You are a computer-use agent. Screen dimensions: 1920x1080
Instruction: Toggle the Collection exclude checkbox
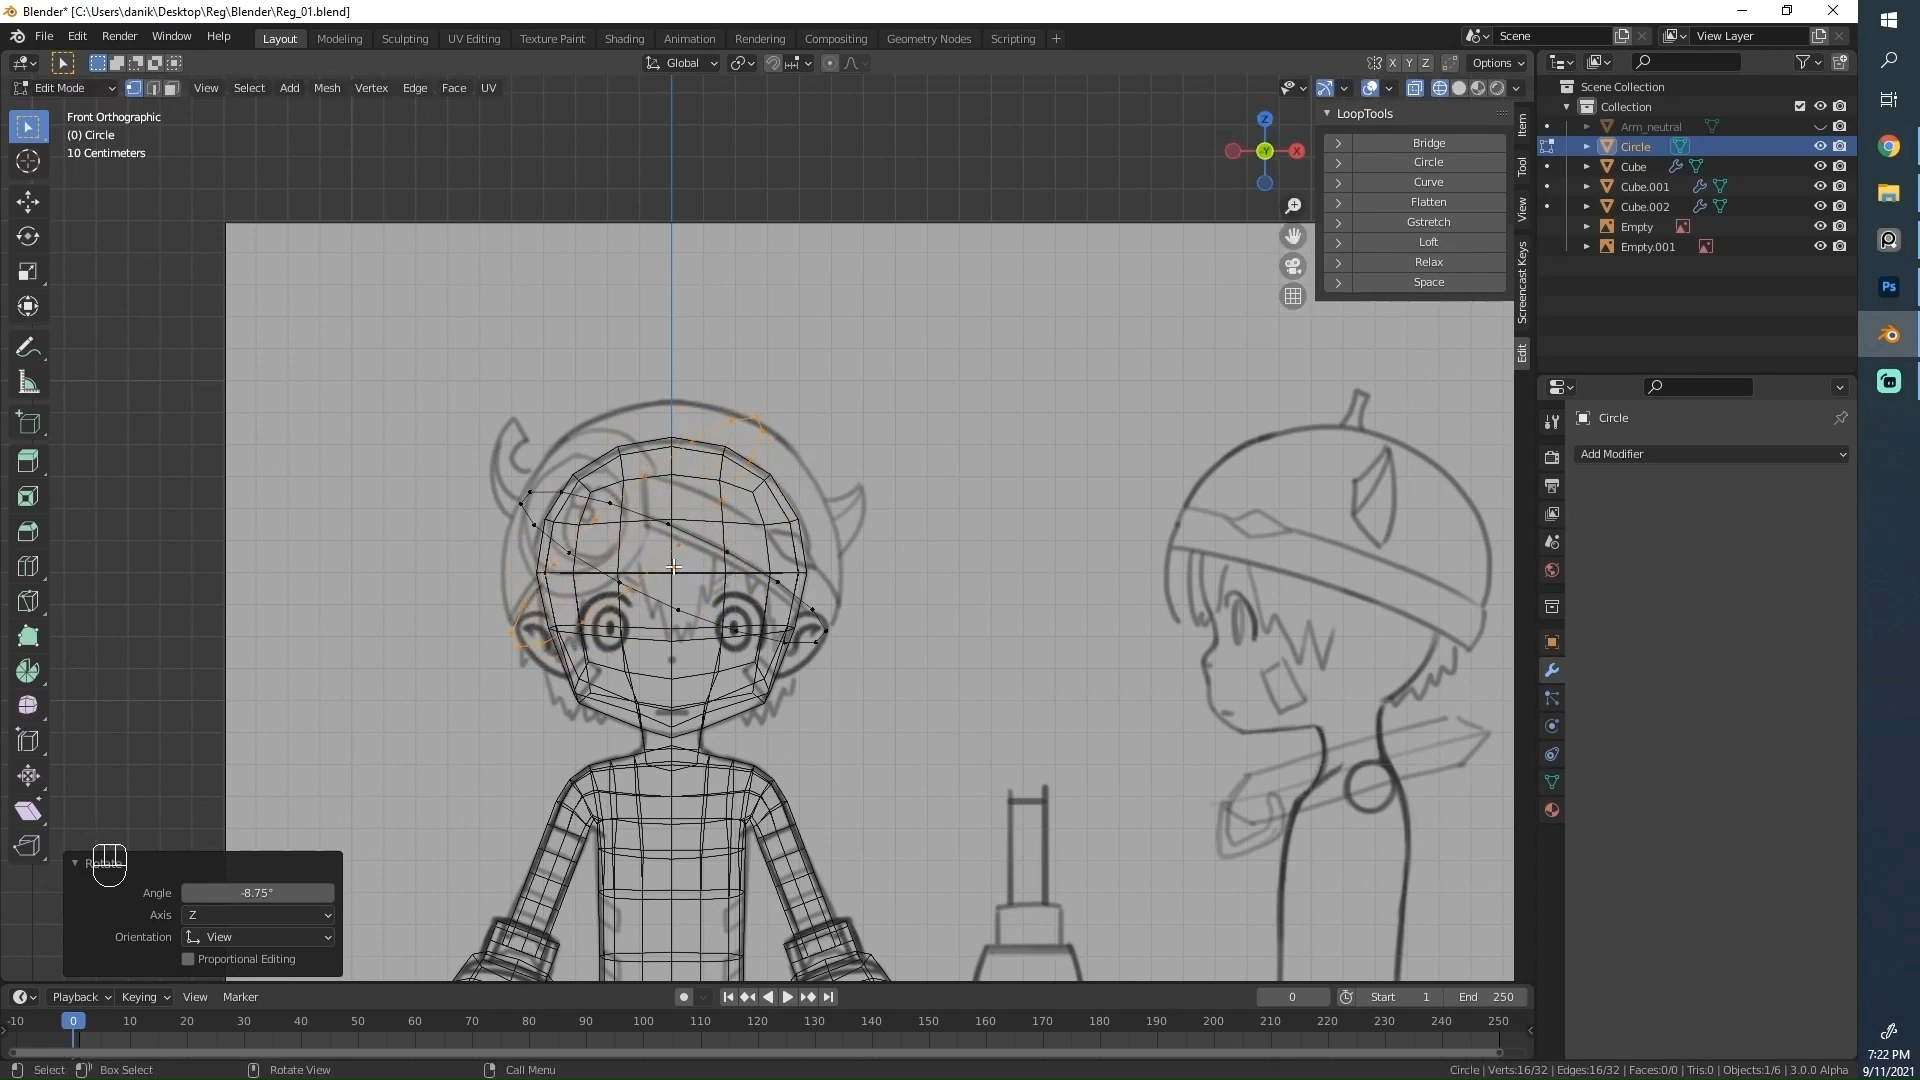click(x=1800, y=107)
